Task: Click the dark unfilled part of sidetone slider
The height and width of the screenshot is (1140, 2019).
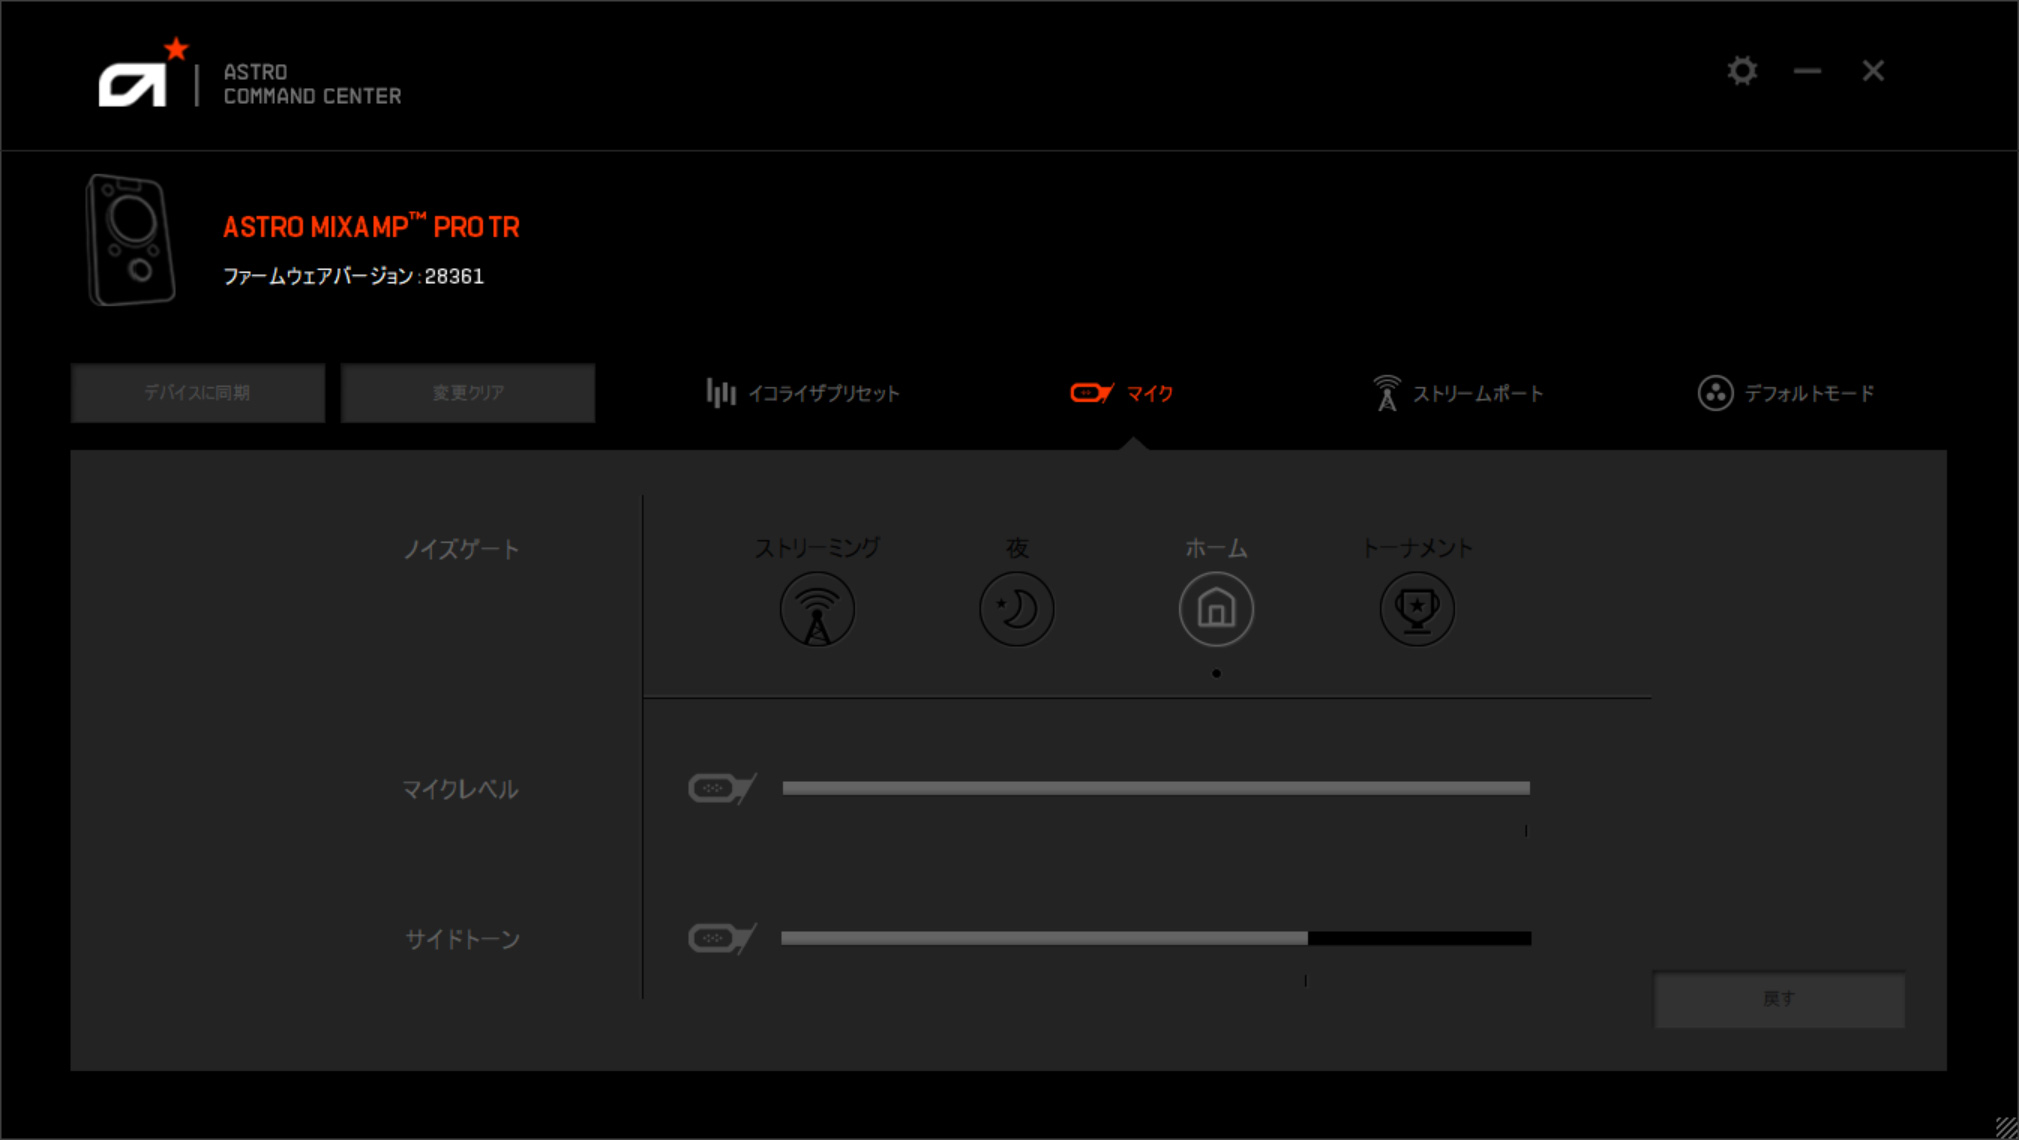Action: 1419,939
